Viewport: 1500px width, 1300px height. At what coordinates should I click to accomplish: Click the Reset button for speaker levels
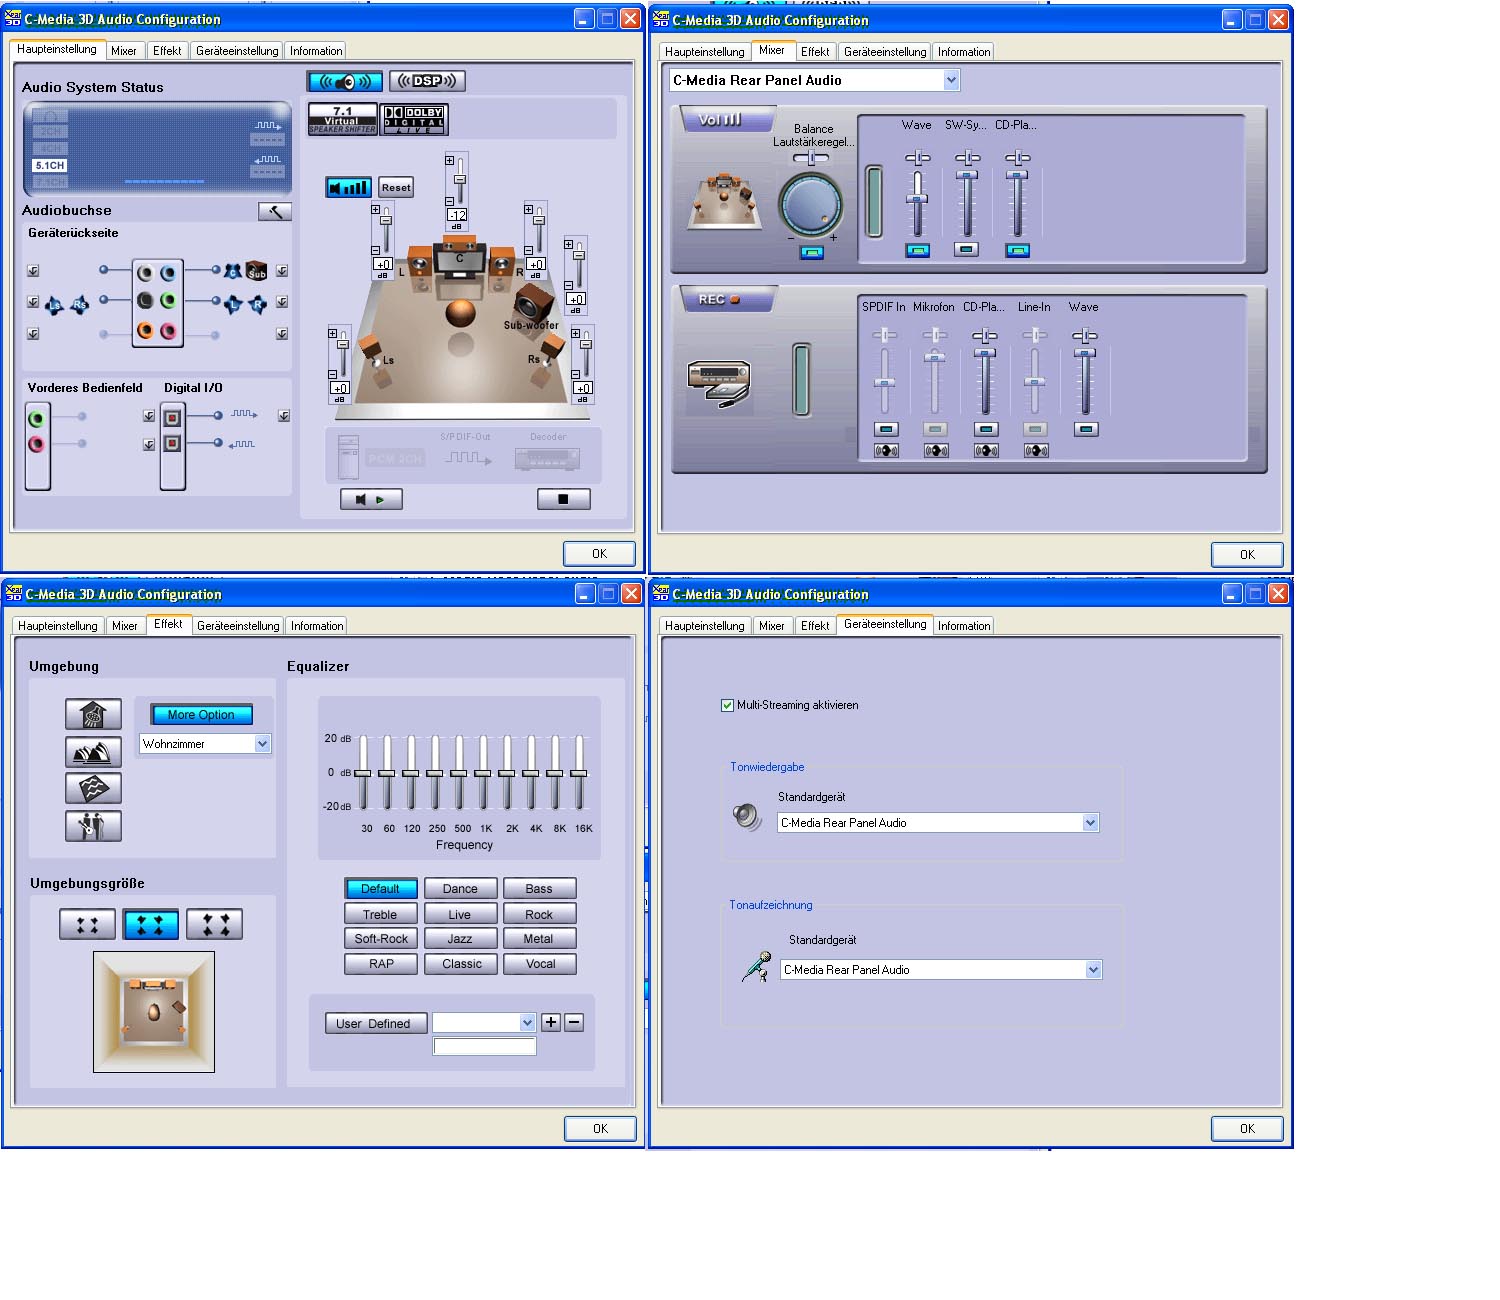click(x=396, y=187)
